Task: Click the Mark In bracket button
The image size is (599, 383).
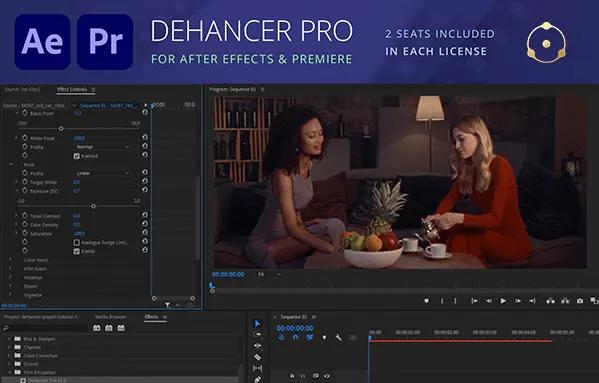Action: point(442,301)
